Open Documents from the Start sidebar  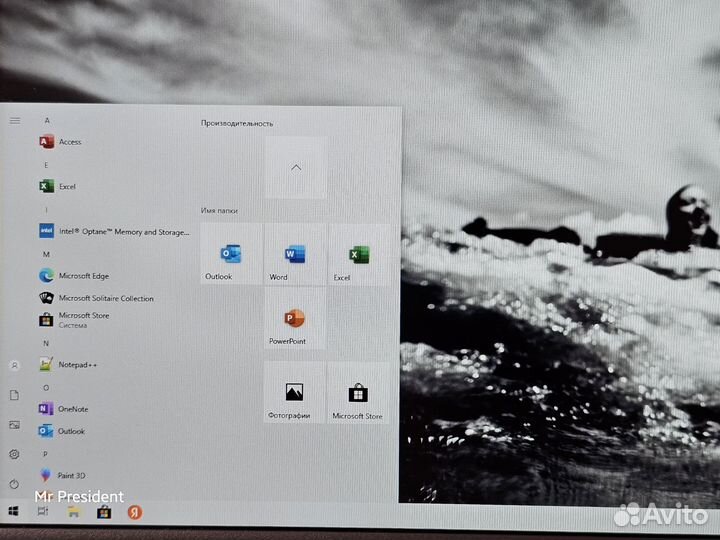pos(15,395)
